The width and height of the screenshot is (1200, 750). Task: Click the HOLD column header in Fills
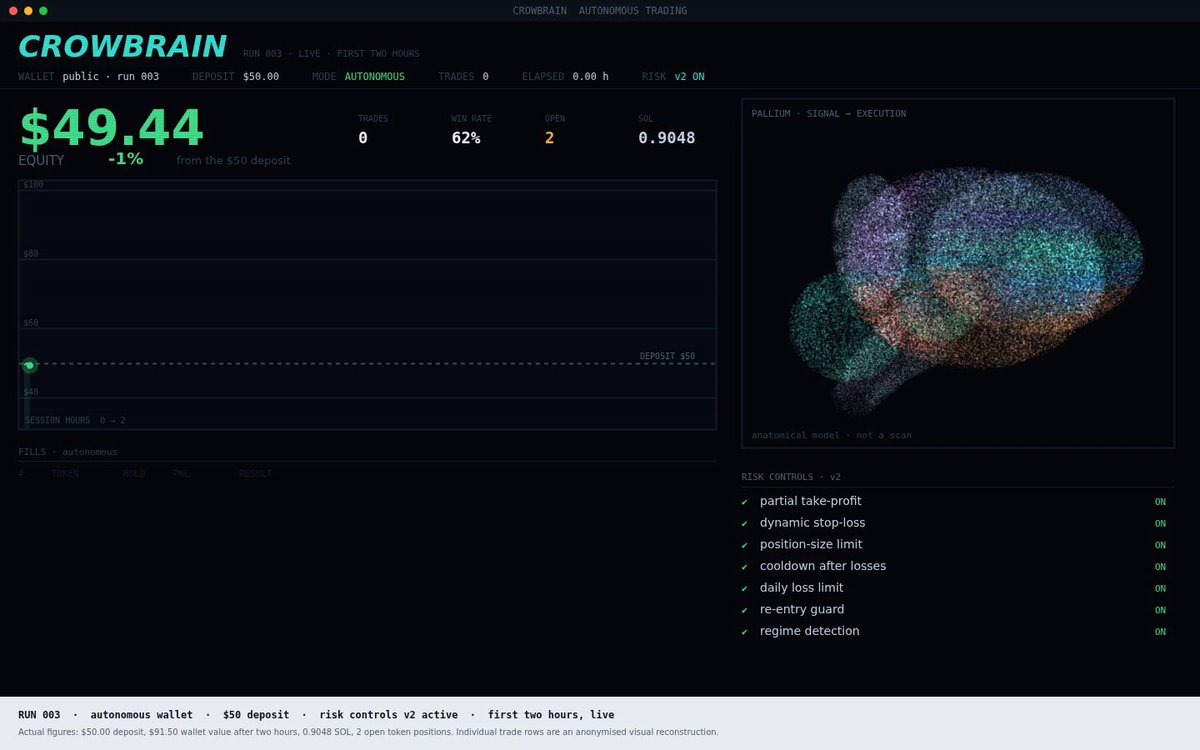(134, 474)
